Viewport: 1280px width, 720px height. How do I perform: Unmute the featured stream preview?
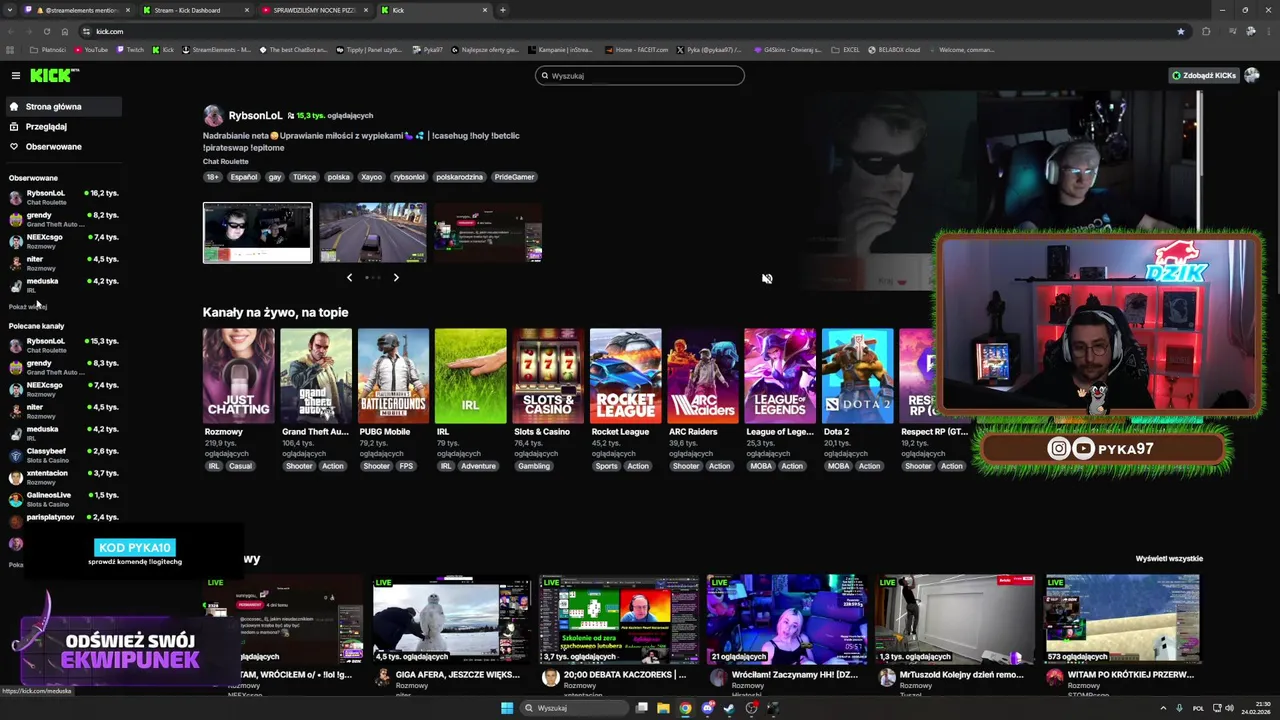coord(767,279)
